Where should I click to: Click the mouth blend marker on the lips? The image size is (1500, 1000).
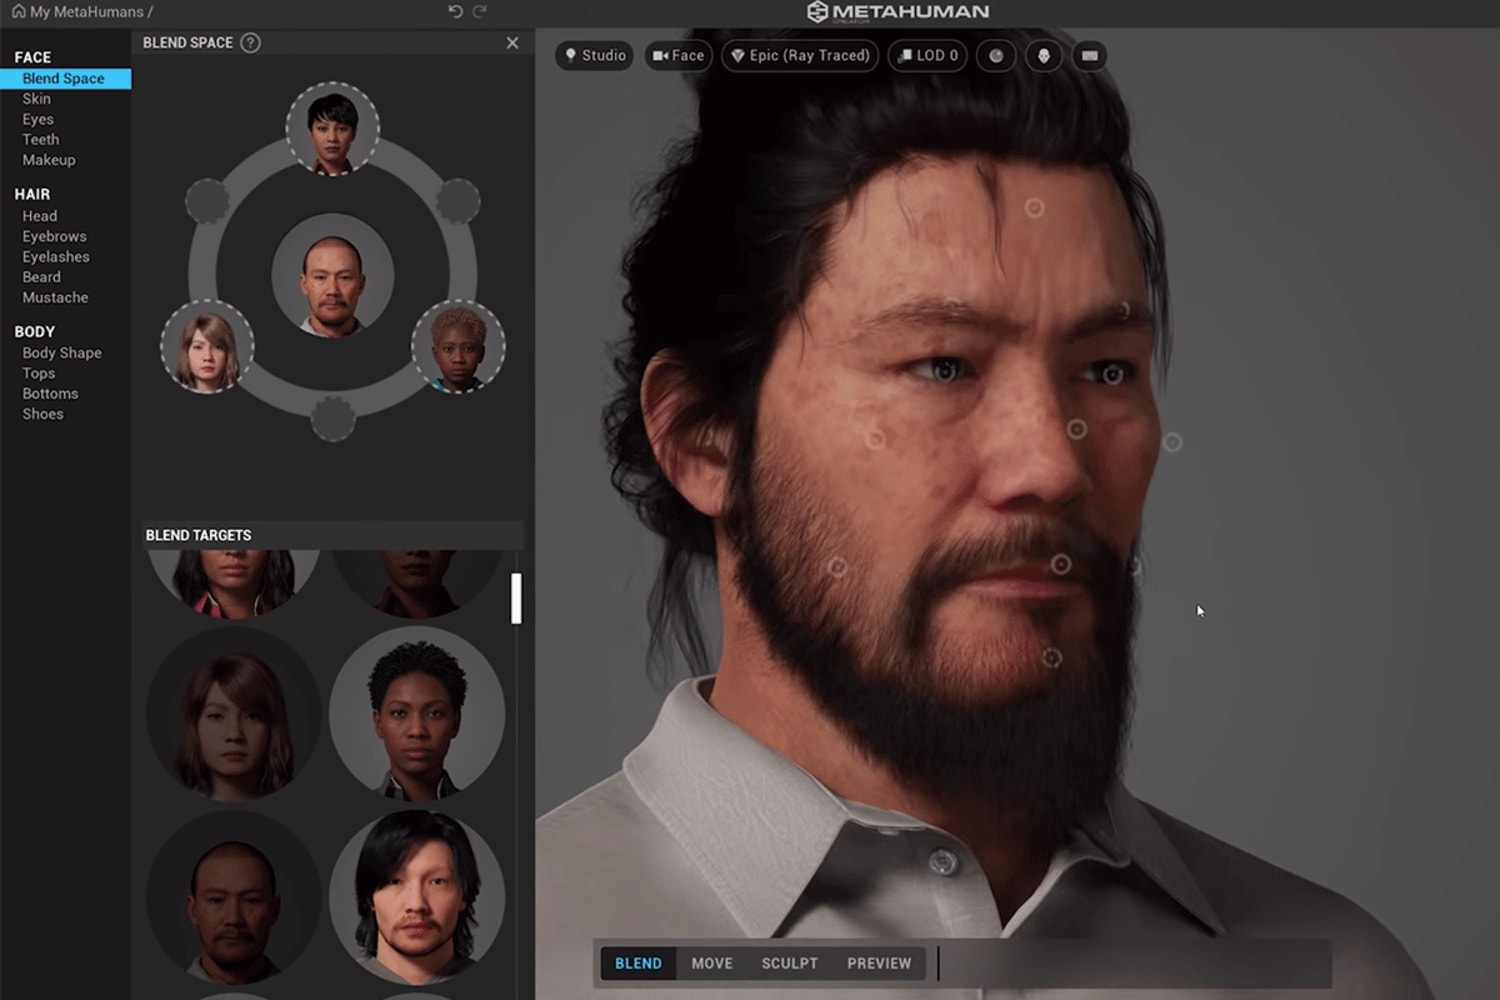(x=1060, y=564)
